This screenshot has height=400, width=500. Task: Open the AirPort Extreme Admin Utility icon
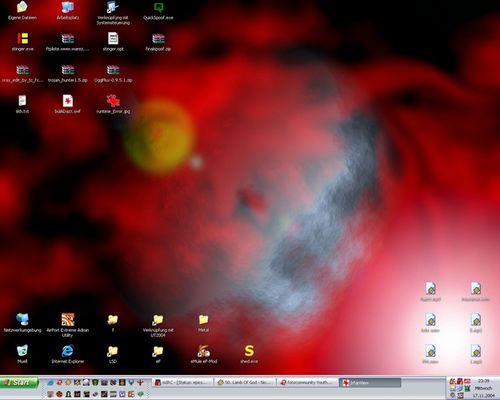68,325
